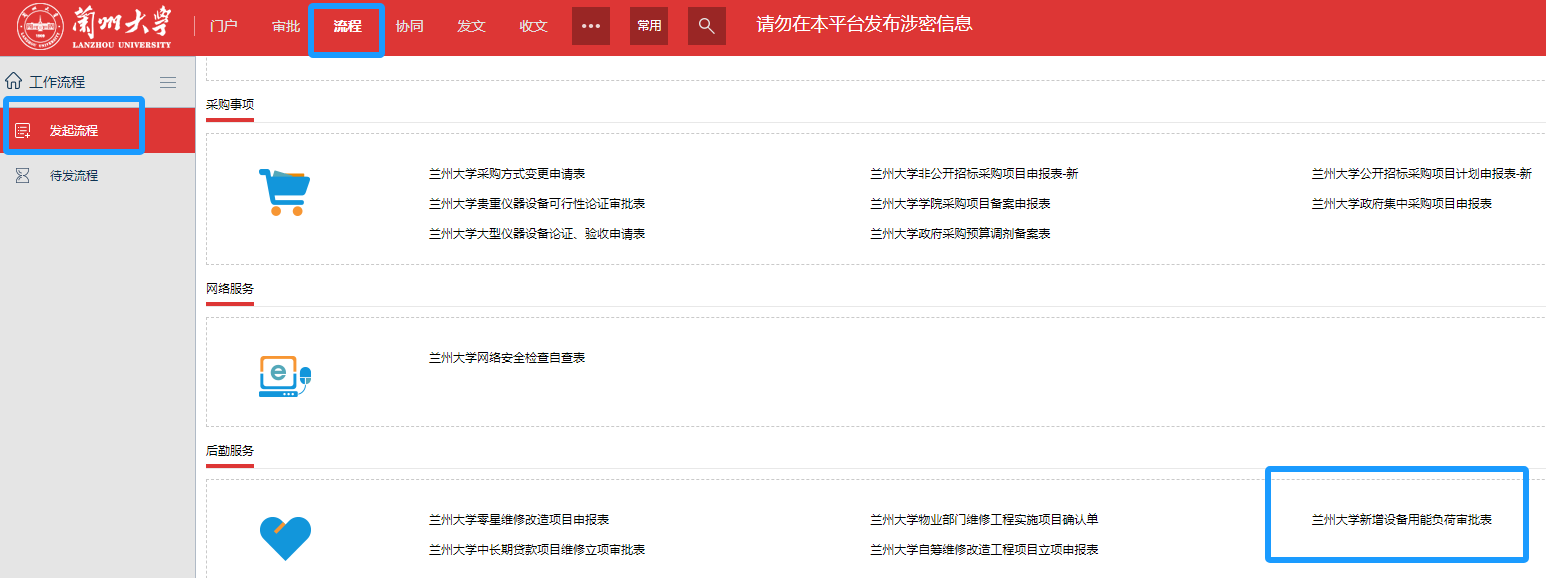Screen dimensions: 1546x578
Task: Click the blue heart icon under 后勤服务
Action: tap(285, 539)
